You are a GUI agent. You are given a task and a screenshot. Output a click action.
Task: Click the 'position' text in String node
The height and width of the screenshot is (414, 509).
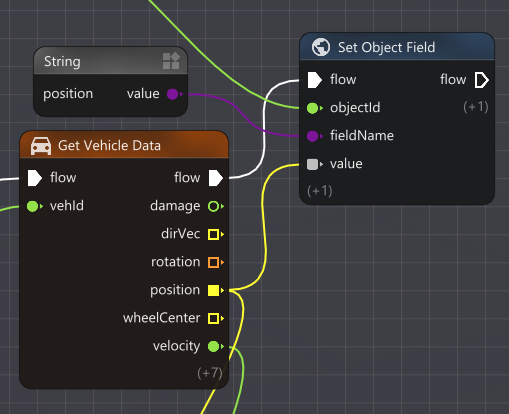(68, 94)
